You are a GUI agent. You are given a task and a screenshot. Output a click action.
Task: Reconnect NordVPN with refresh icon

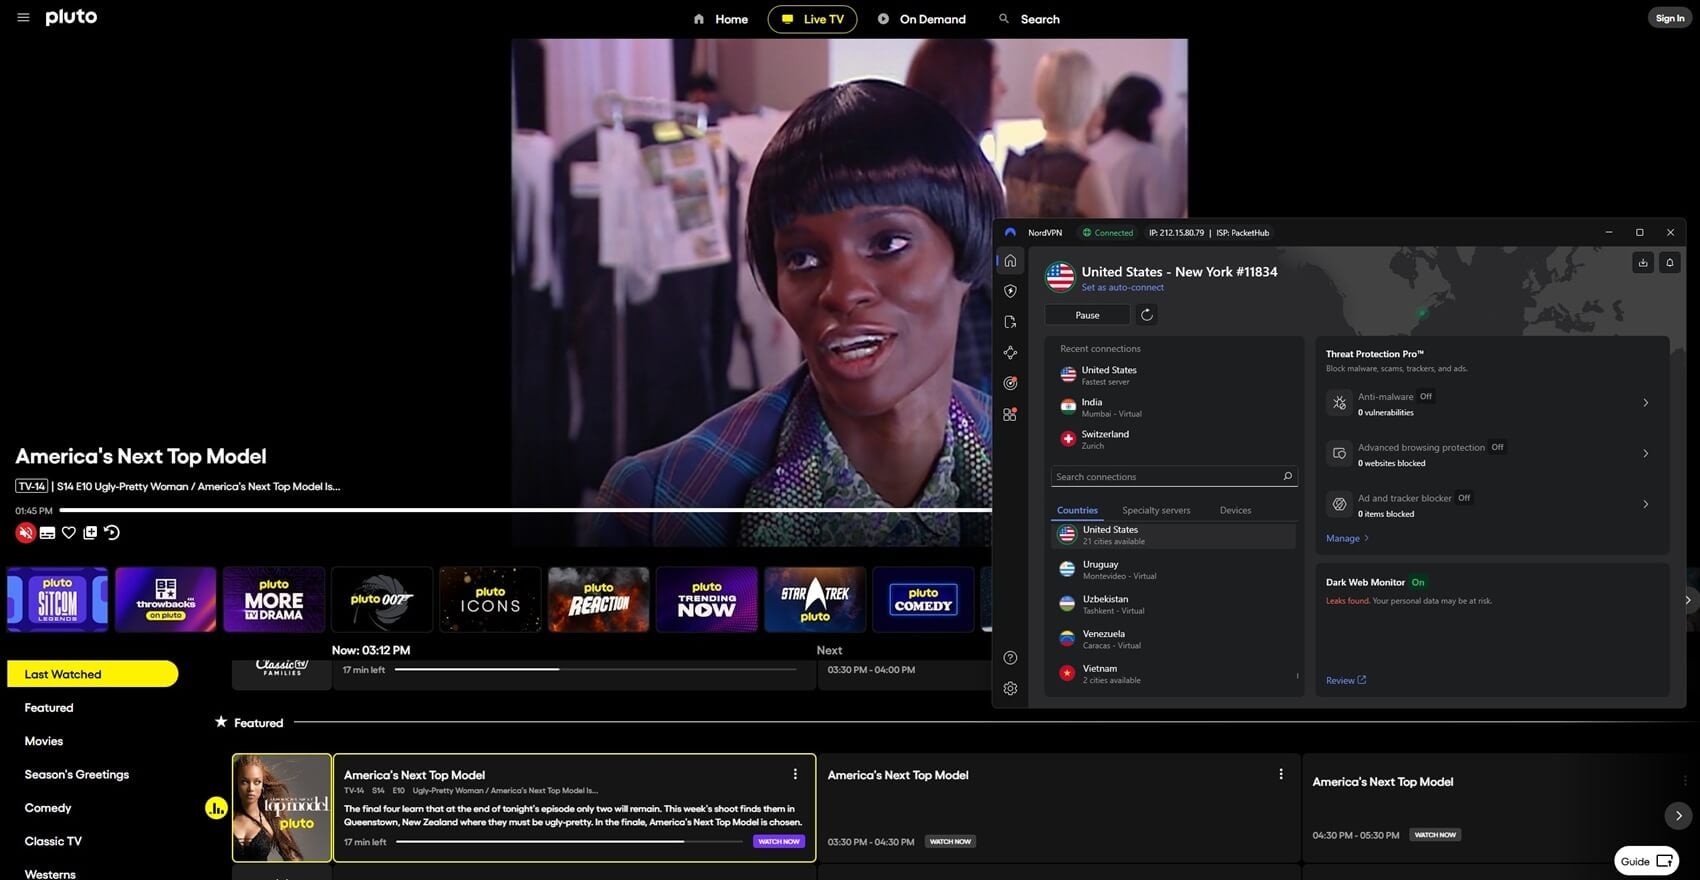click(x=1147, y=315)
